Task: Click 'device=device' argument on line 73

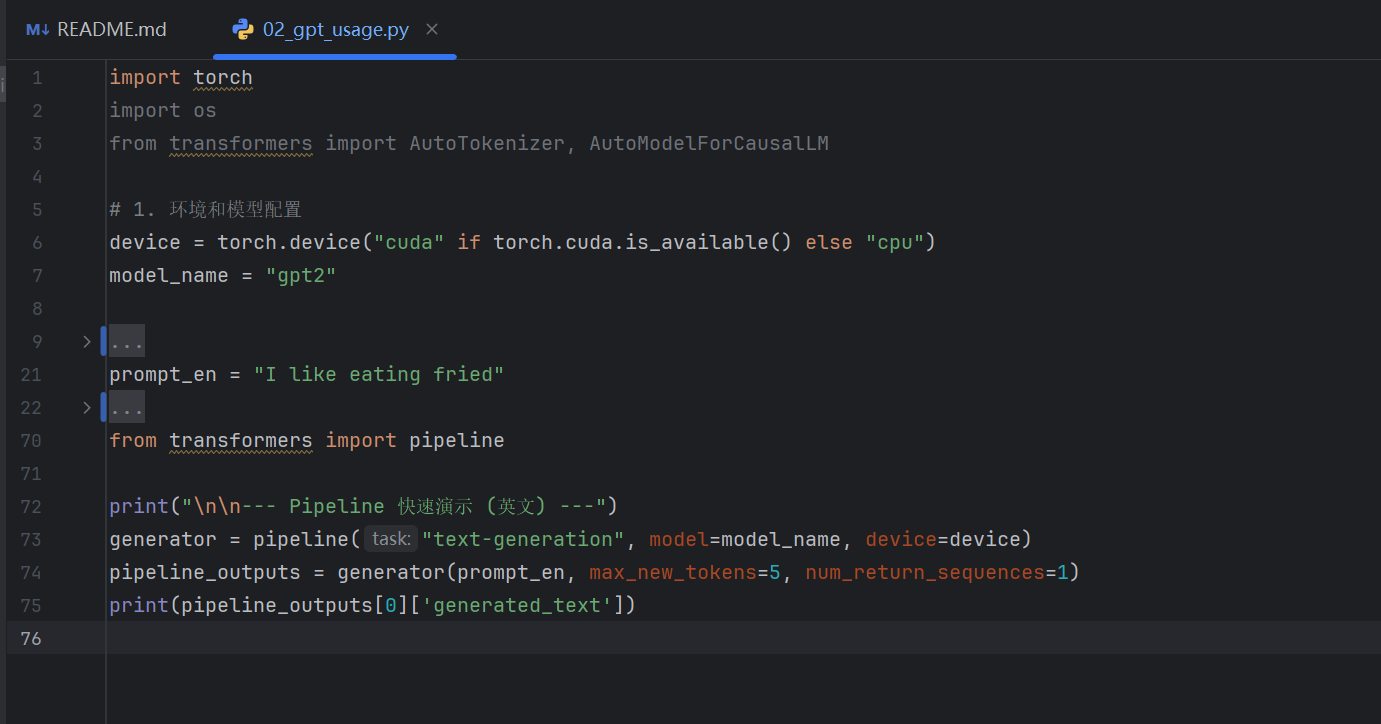Action: pos(943,539)
